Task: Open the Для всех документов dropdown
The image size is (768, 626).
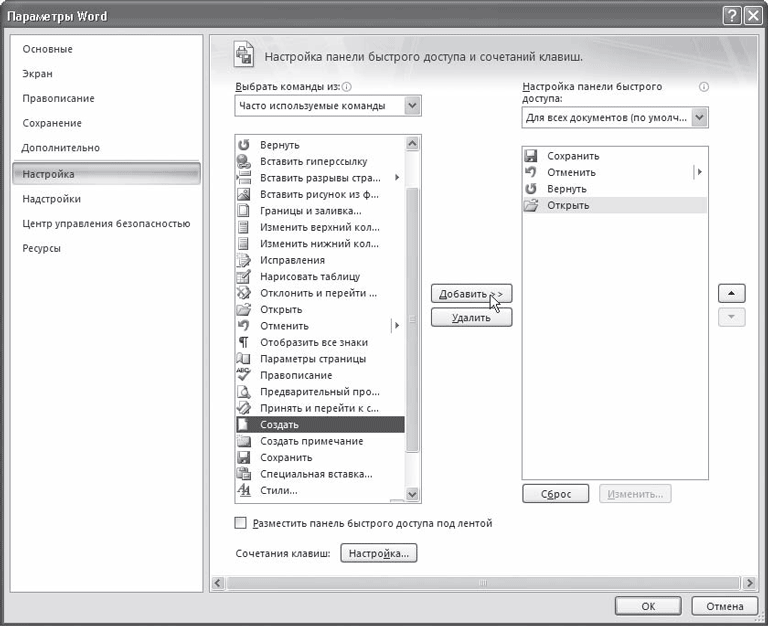Action: point(700,118)
